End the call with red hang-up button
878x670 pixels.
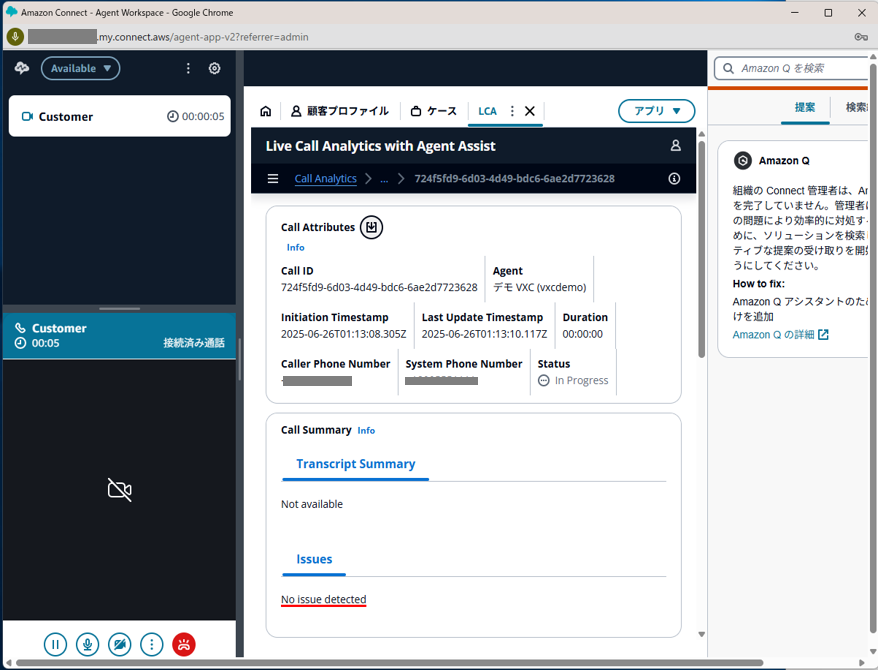(x=184, y=645)
